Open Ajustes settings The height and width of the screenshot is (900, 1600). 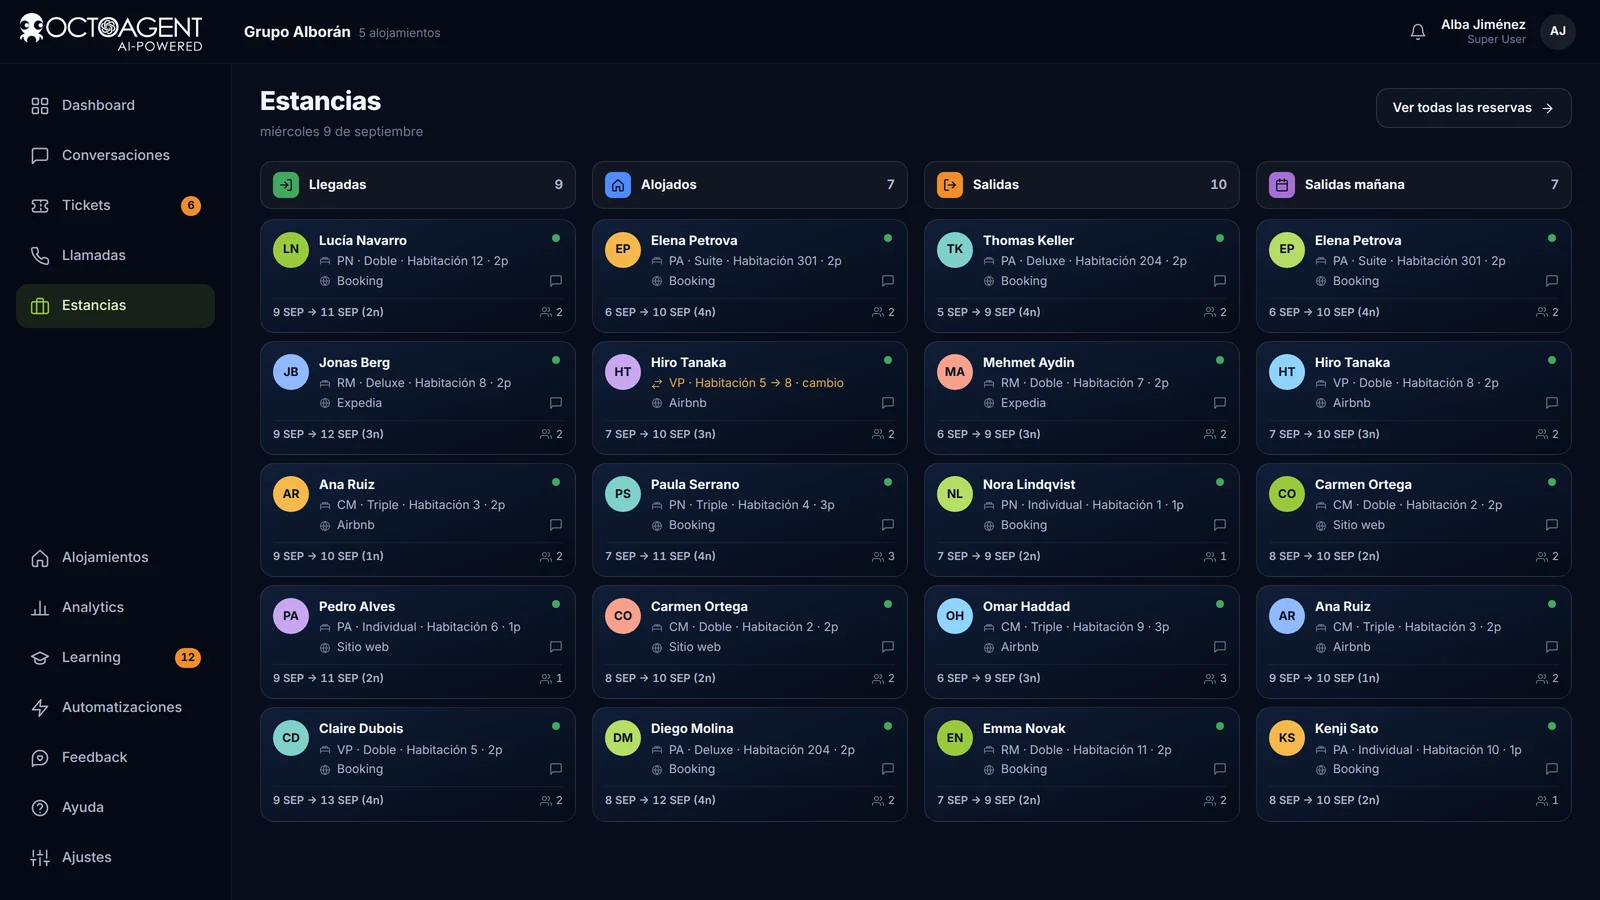click(115, 857)
